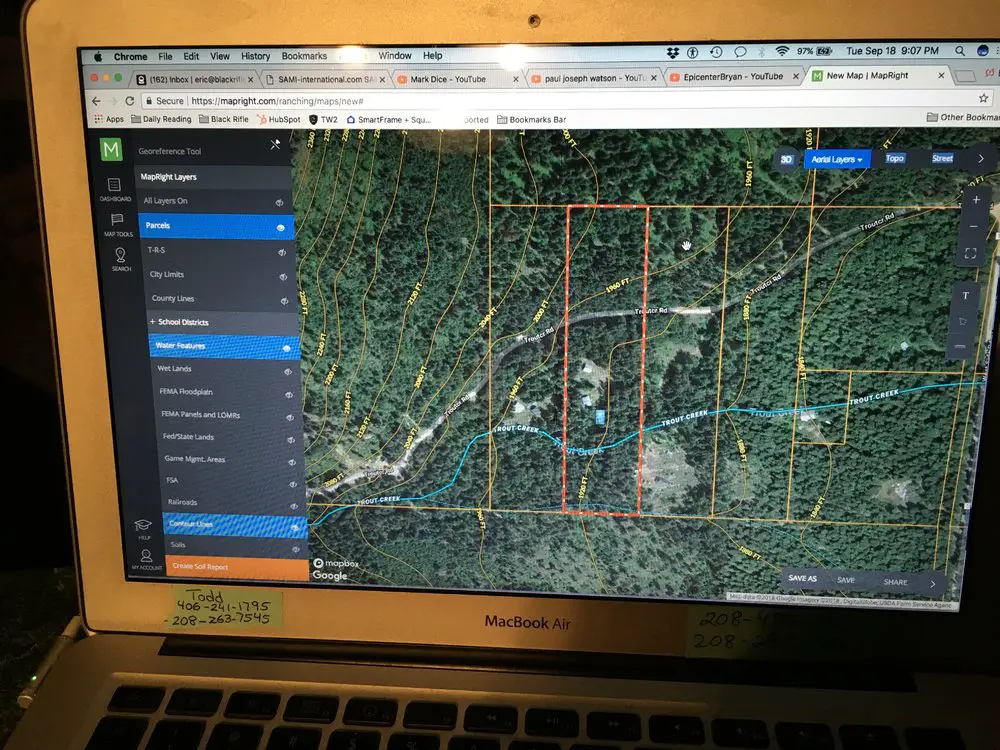Bookmark this page with the star
1000x750 pixels.
pyautogui.click(x=983, y=98)
